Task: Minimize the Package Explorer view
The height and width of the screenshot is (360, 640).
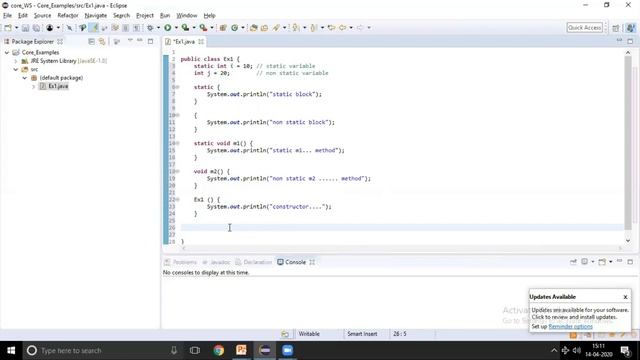Action: 140,41
